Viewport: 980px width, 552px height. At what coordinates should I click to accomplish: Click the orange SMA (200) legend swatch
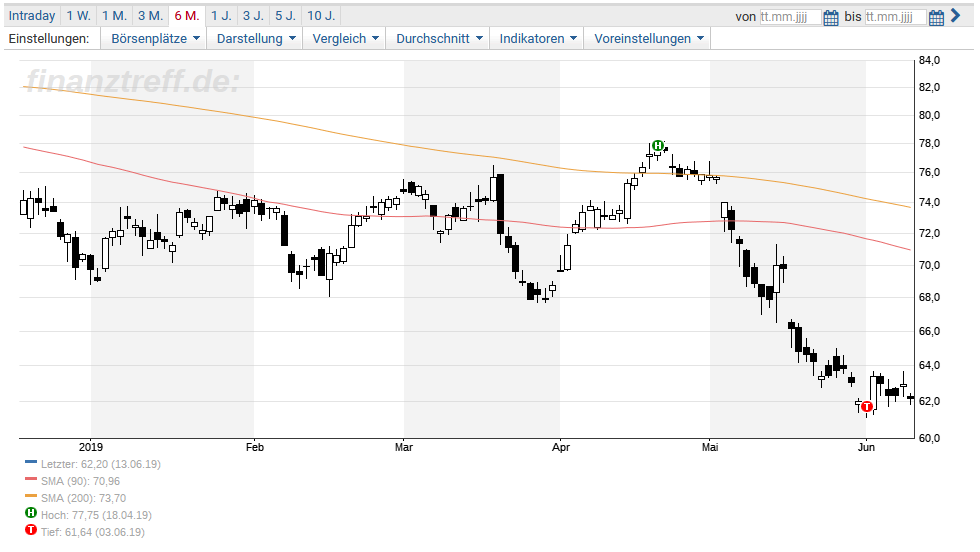(x=31, y=496)
